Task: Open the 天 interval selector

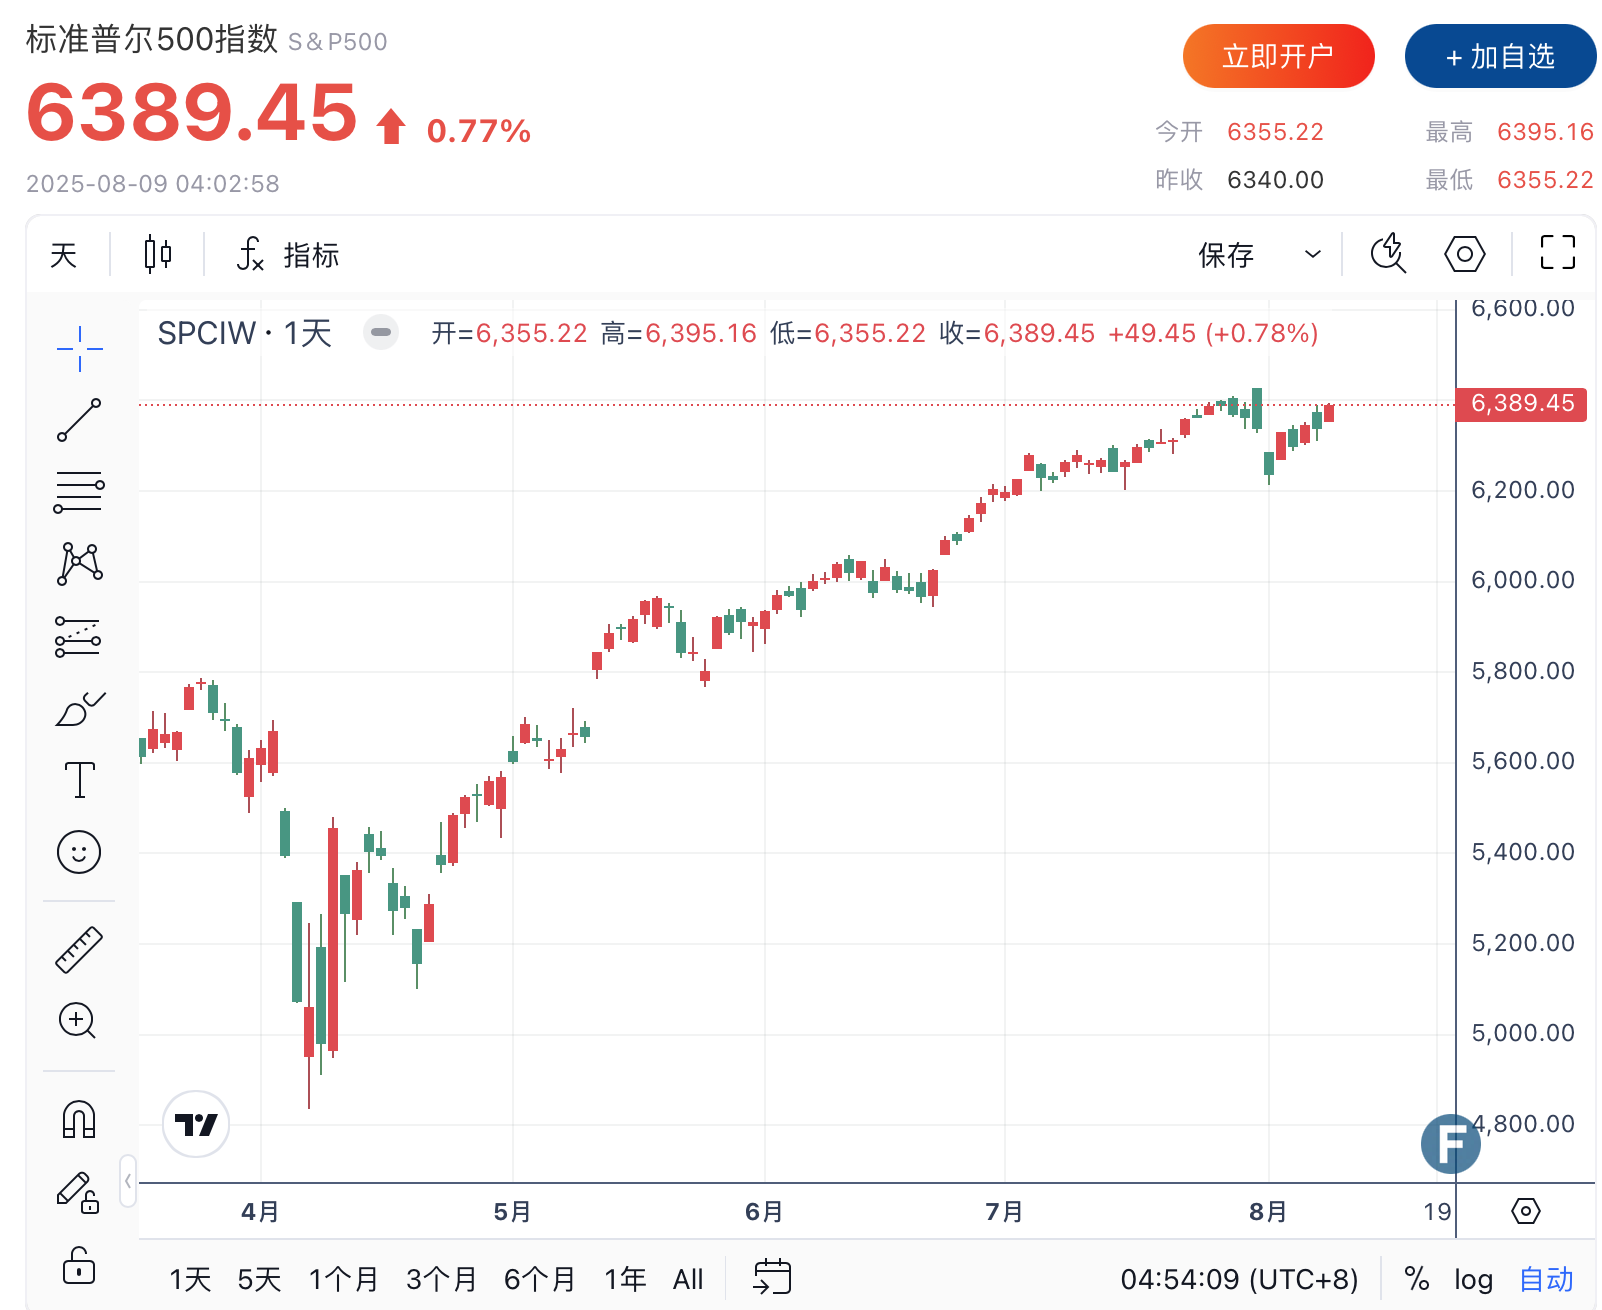Action: tap(64, 255)
